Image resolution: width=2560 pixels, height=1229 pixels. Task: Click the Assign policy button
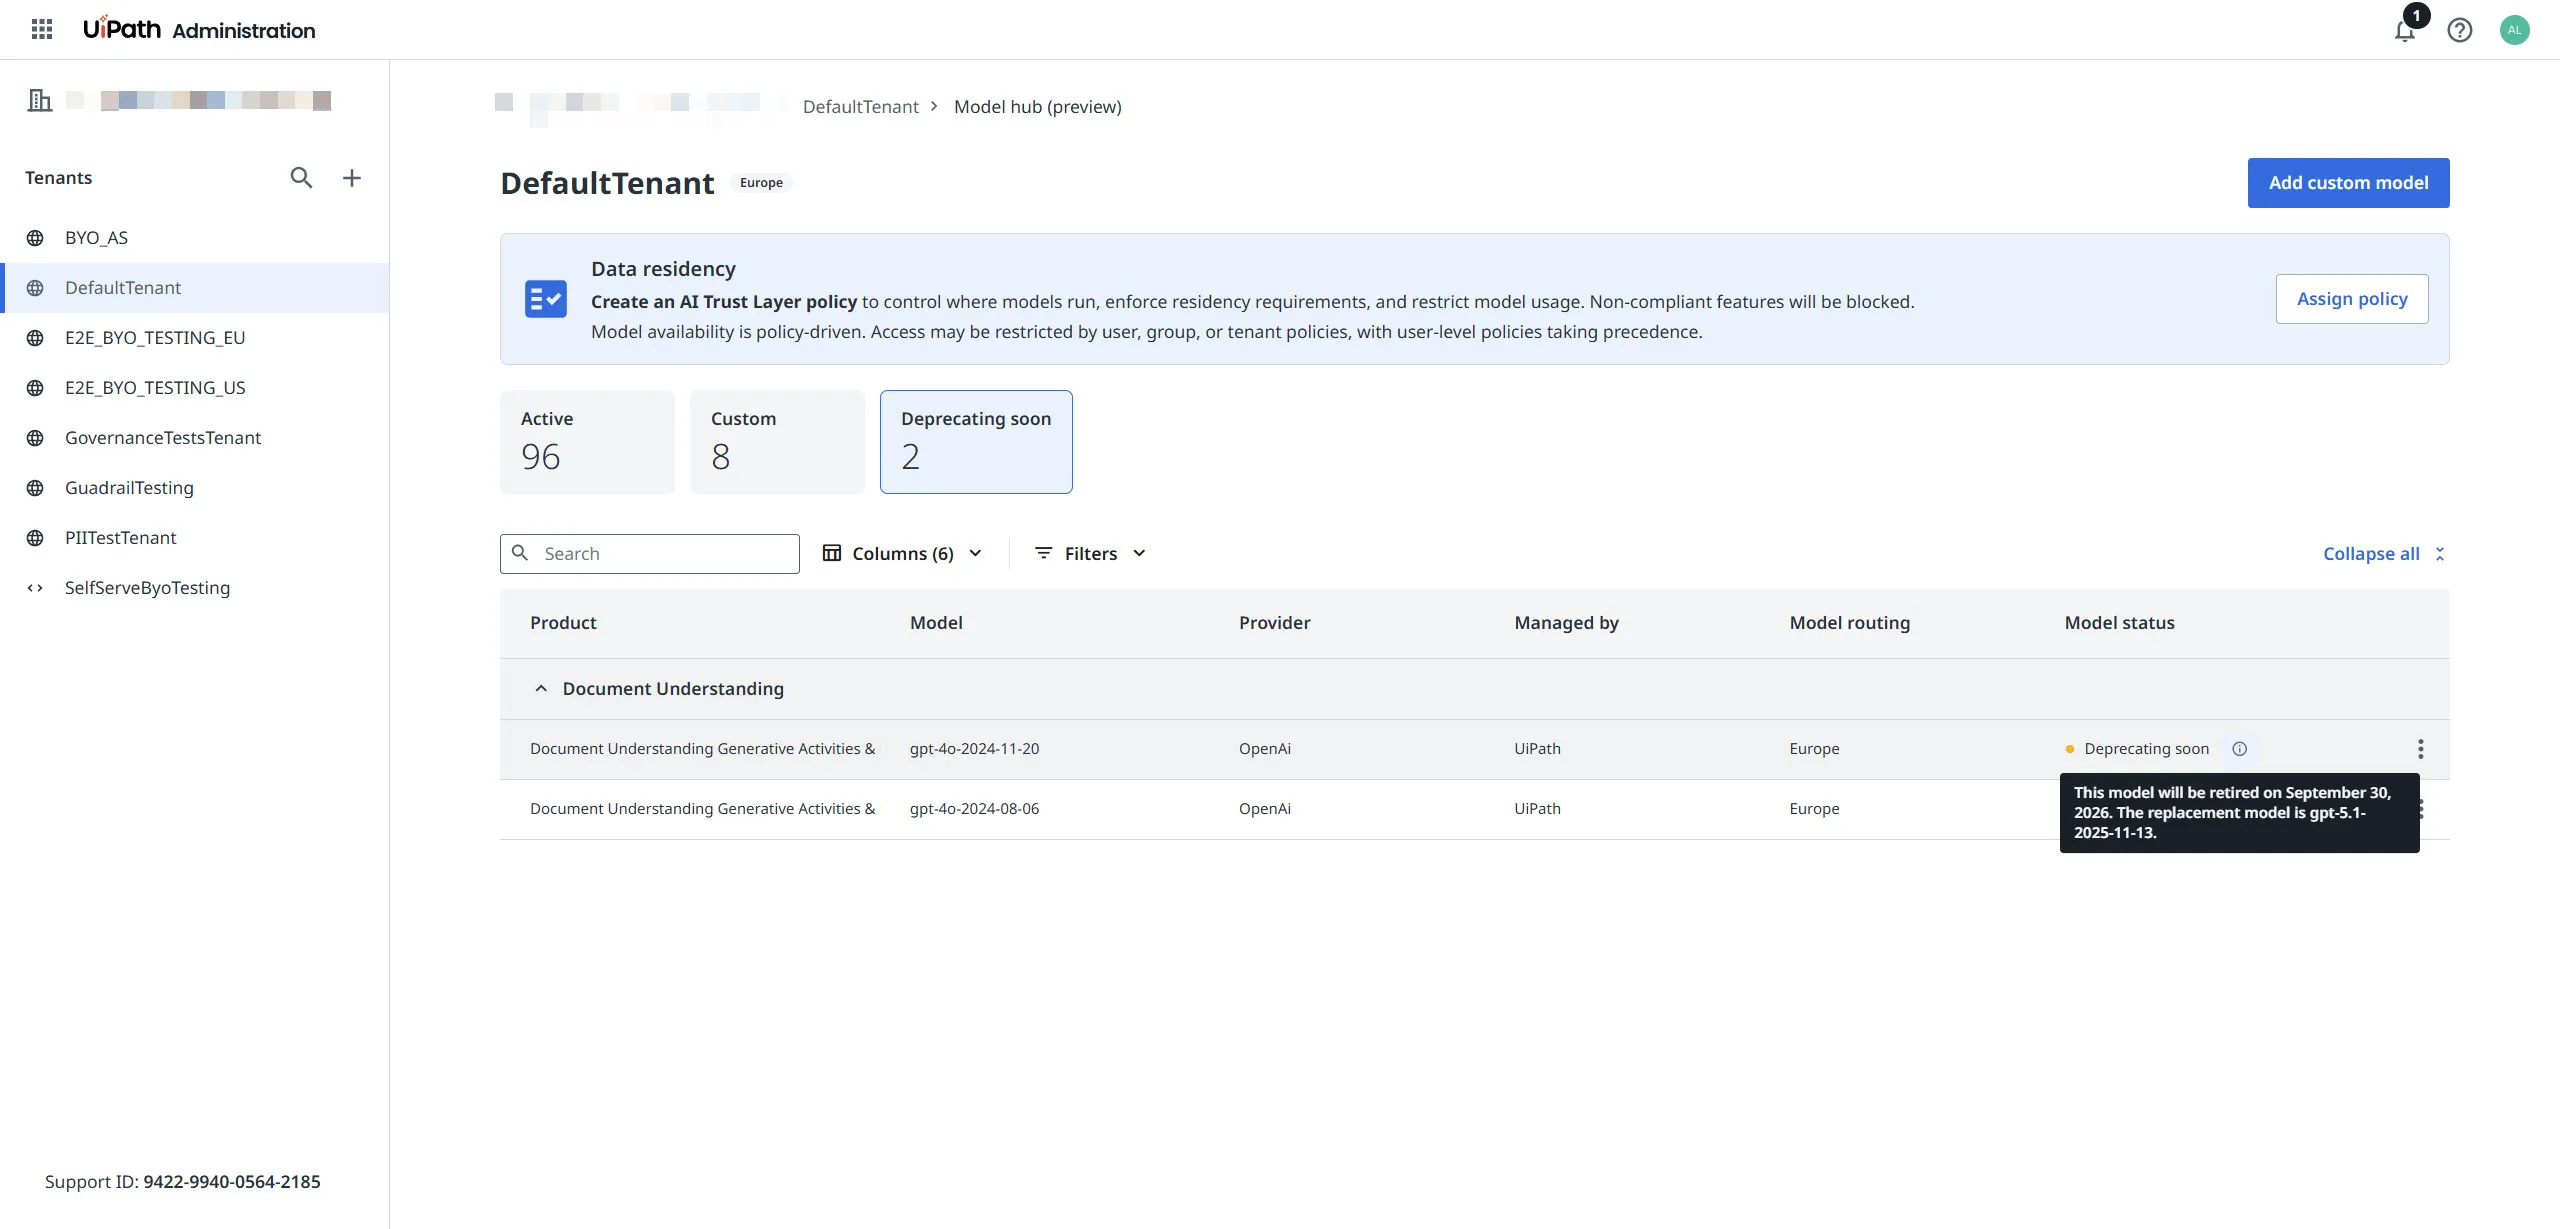2352,299
